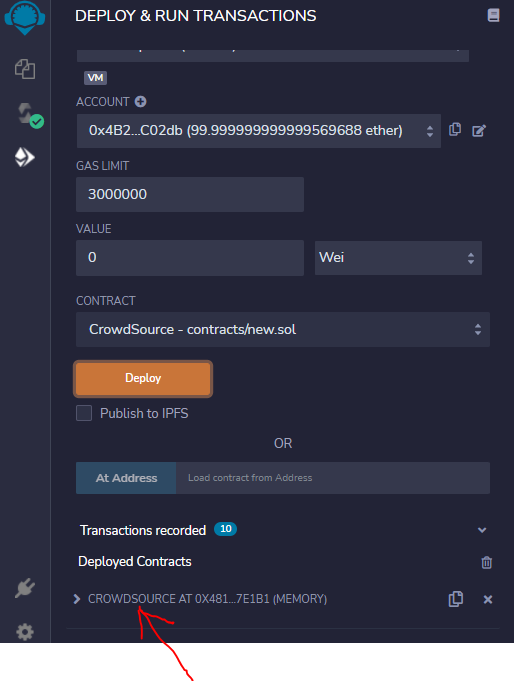The height and width of the screenshot is (681, 514).
Task: Open the Wei unit dropdown
Action: [398, 258]
